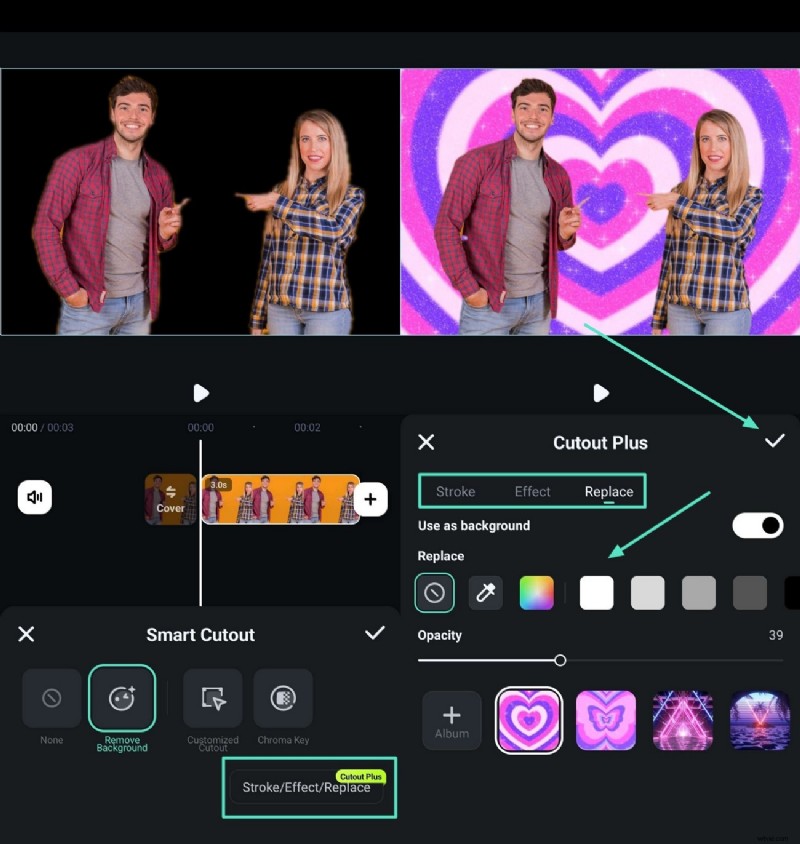
Task: Open Stroke/Effect/Replace Cutout Plus options
Action: [308, 788]
